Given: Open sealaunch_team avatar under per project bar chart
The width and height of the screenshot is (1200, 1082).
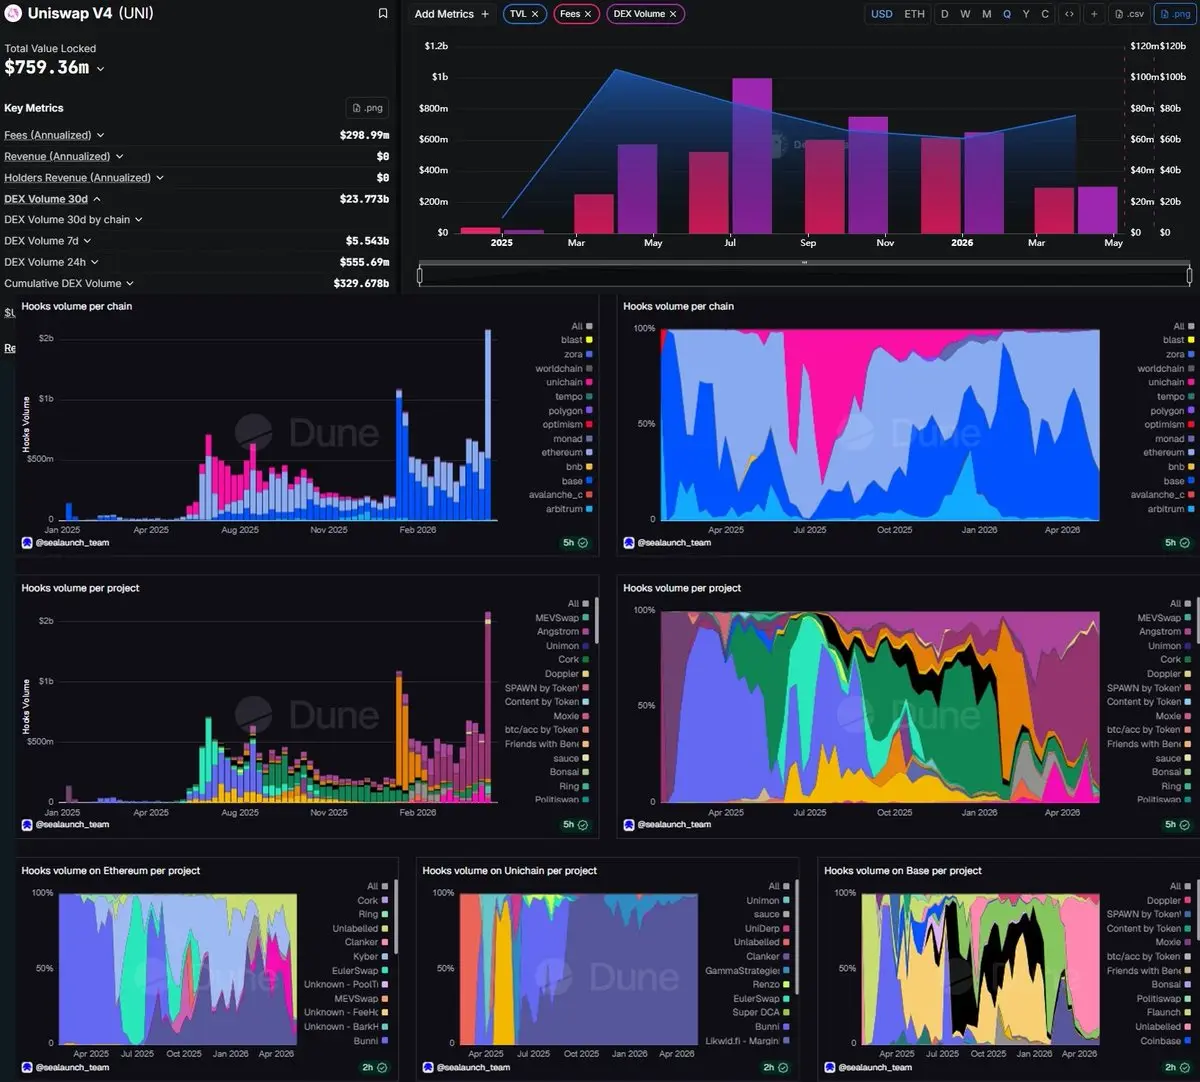Looking at the screenshot, I should (27, 825).
